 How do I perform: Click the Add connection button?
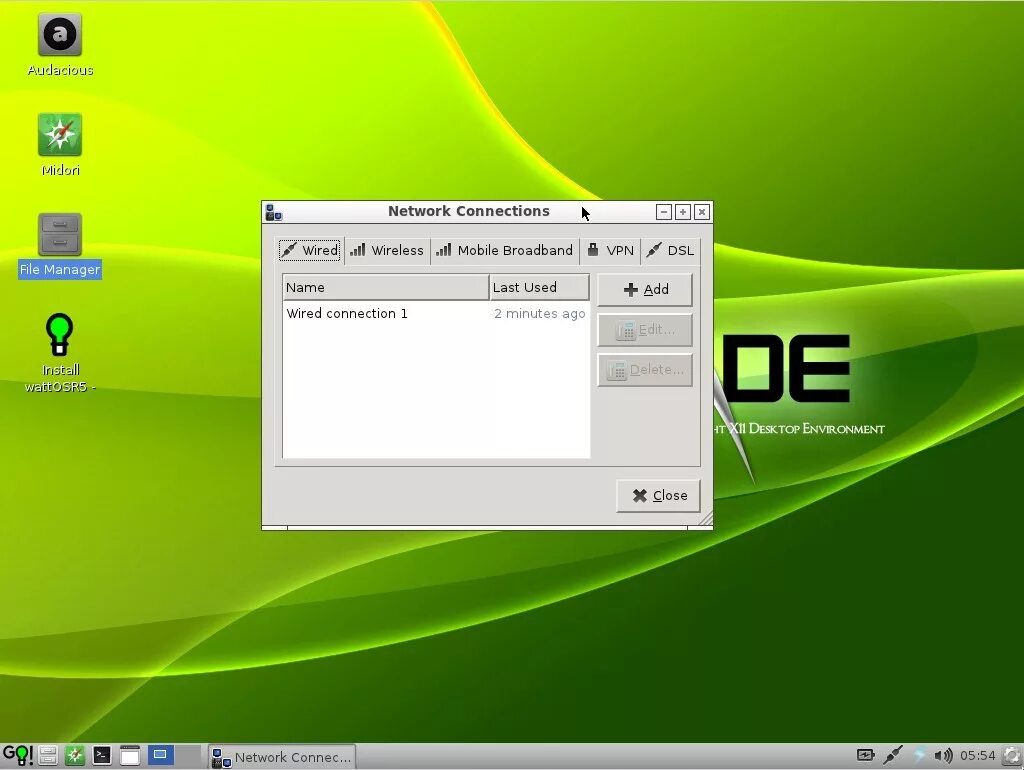[x=645, y=289]
